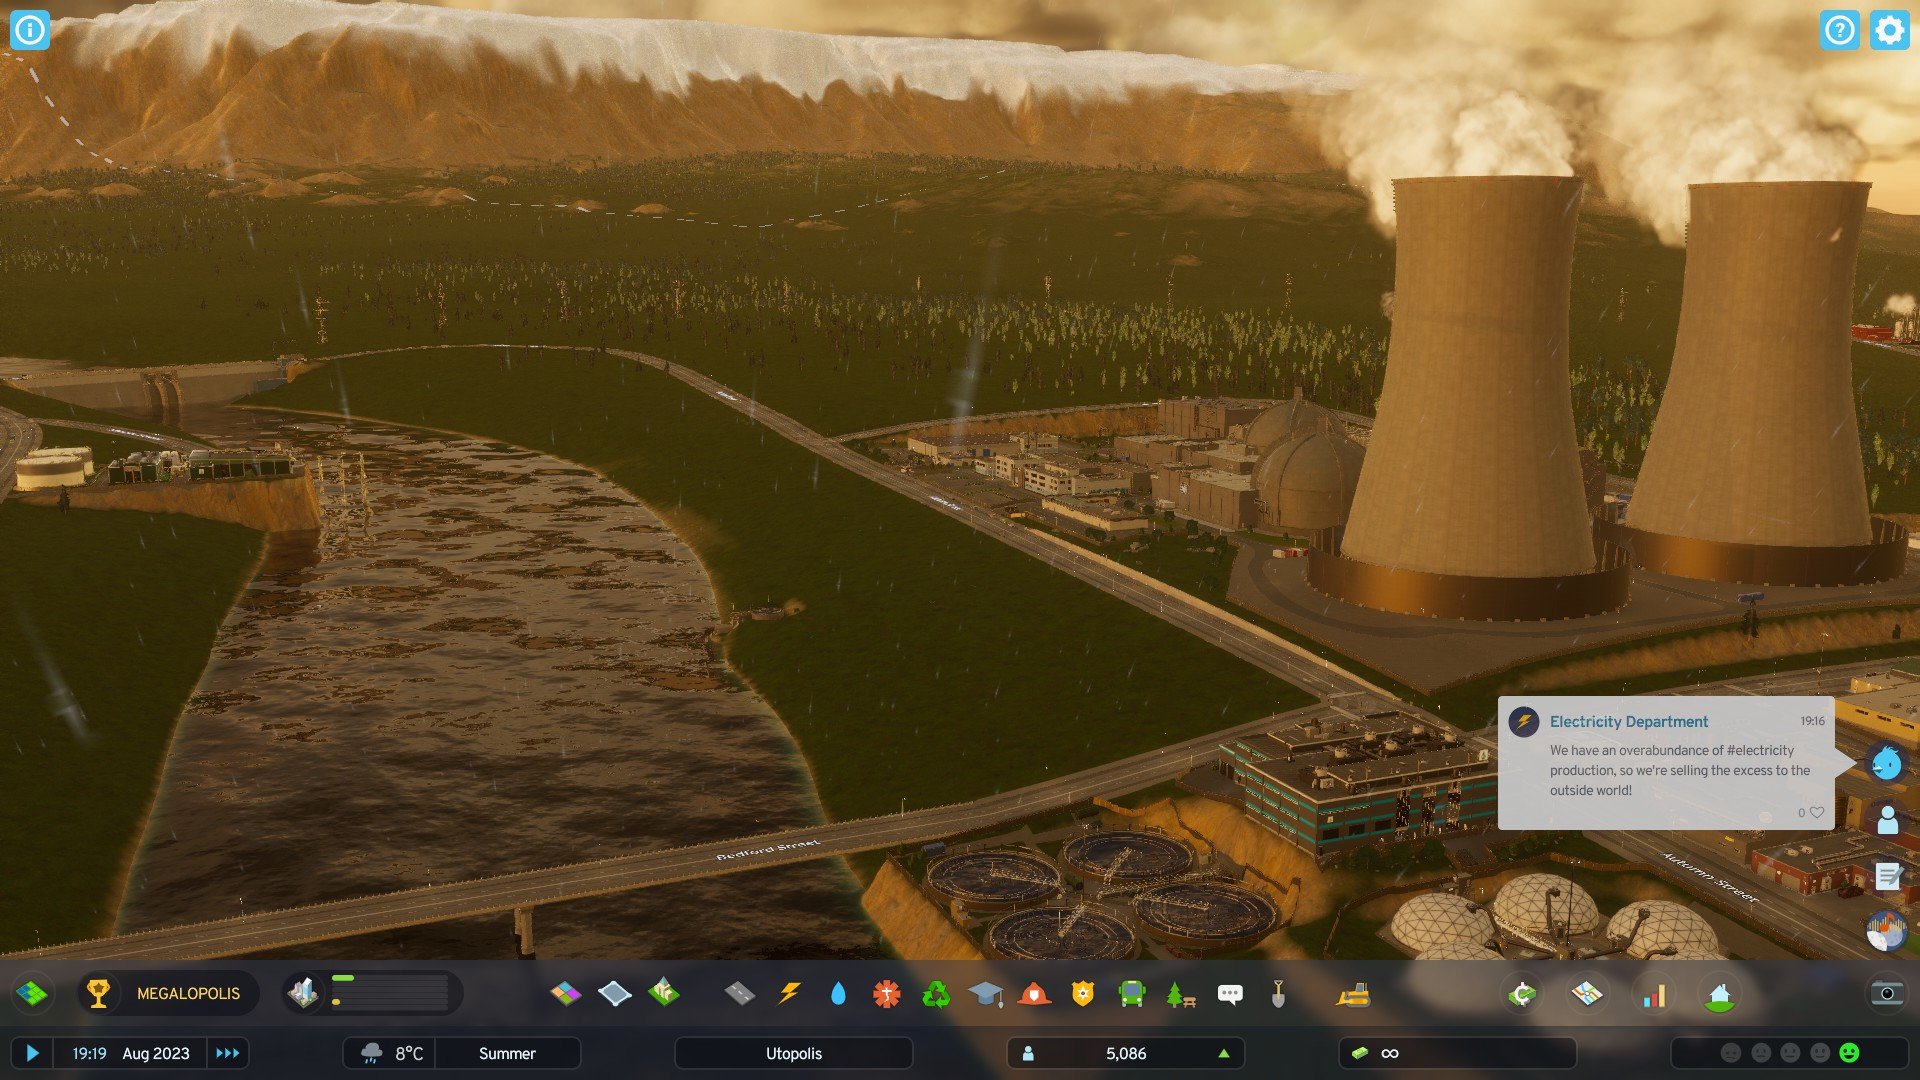1920x1080 pixels.
Task: Change simulation speed with triple arrows
Action: (x=228, y=1053)
